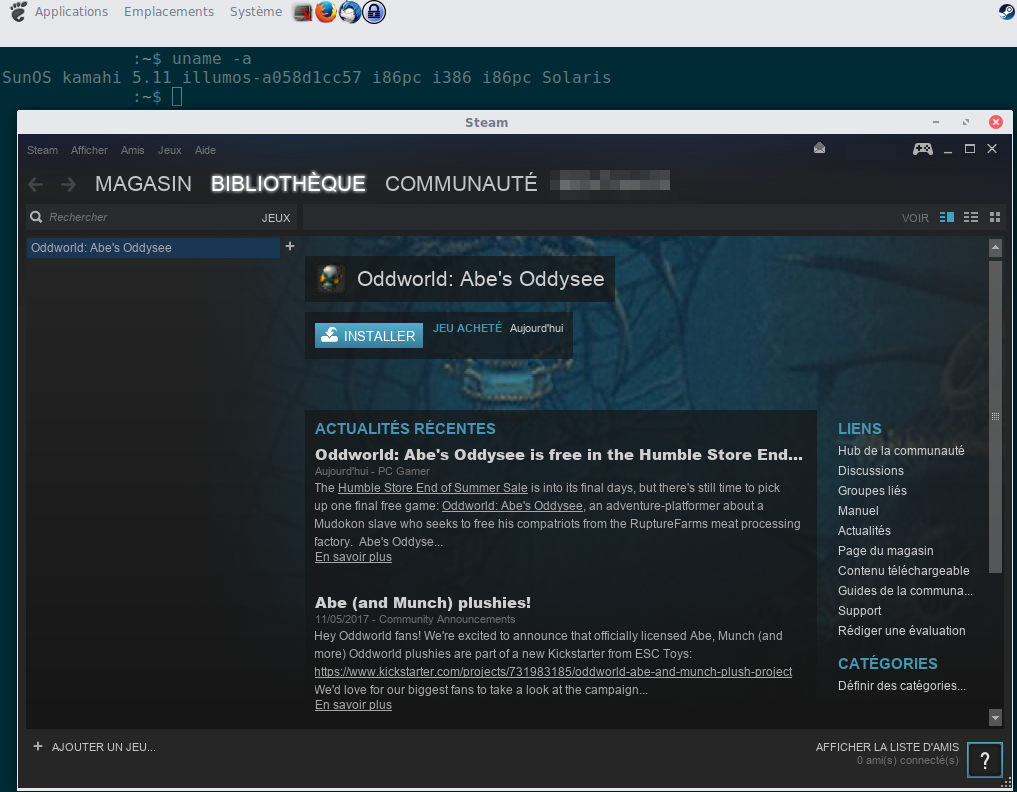Open the Actualités link
The height and width of the screenshot is (792, 1017).
click(x=864, y=531)
